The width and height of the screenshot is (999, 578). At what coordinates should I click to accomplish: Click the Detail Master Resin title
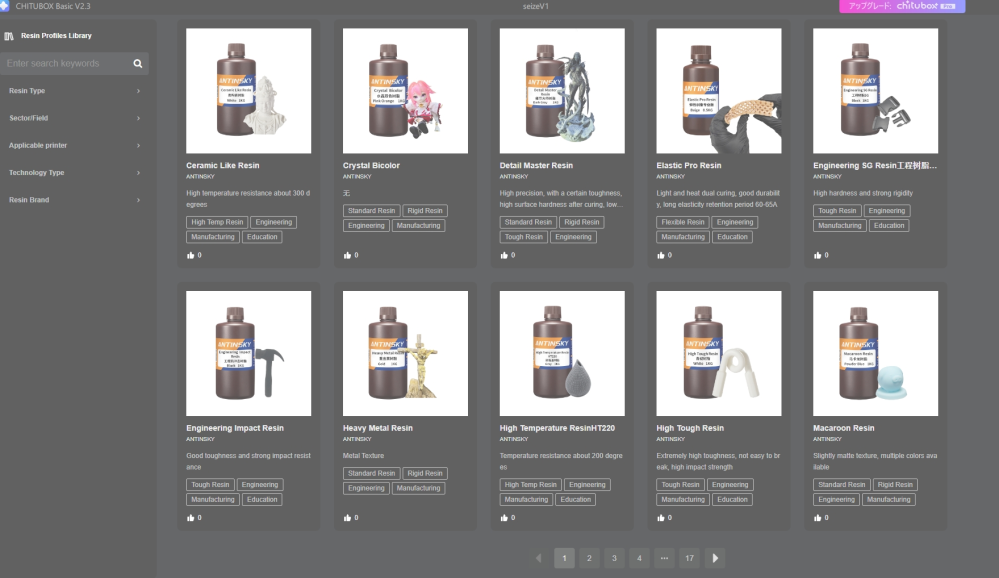[x=536, y=166]
